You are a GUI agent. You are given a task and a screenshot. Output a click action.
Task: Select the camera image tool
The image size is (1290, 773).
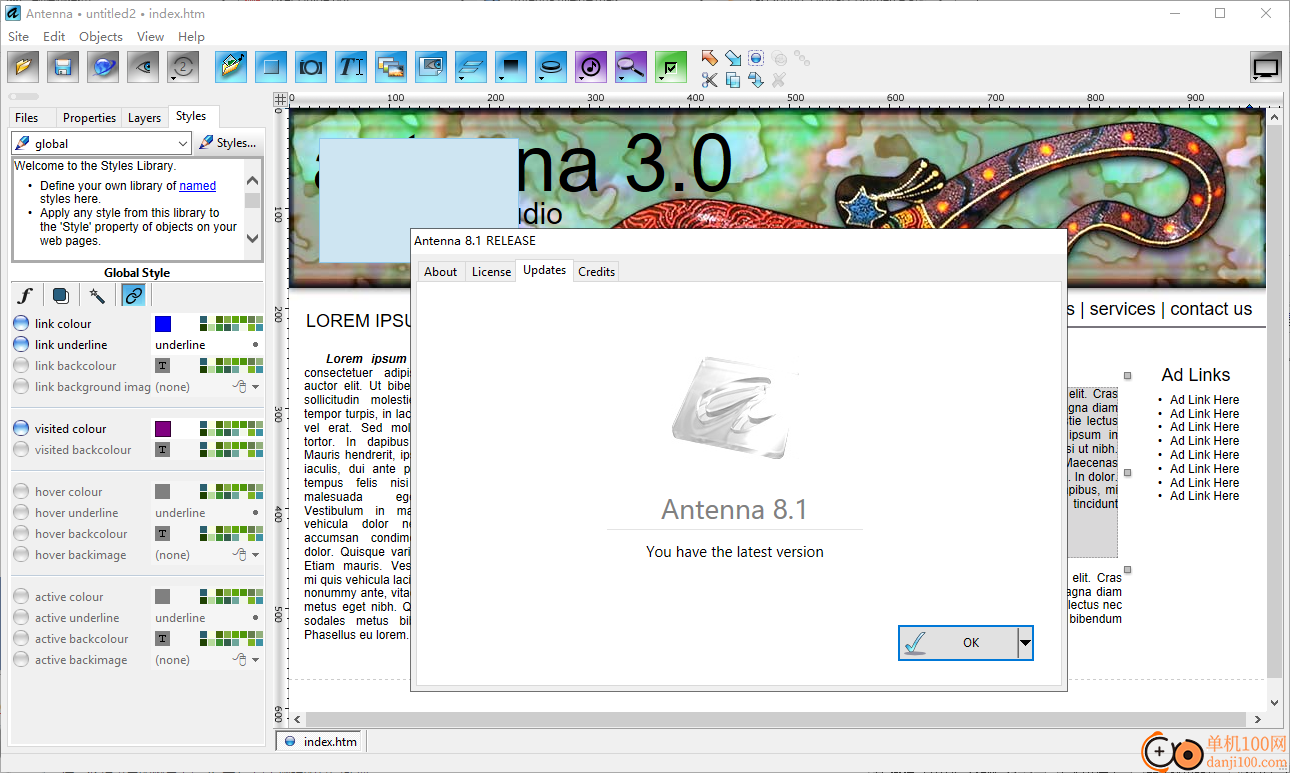tap(311, 67)
